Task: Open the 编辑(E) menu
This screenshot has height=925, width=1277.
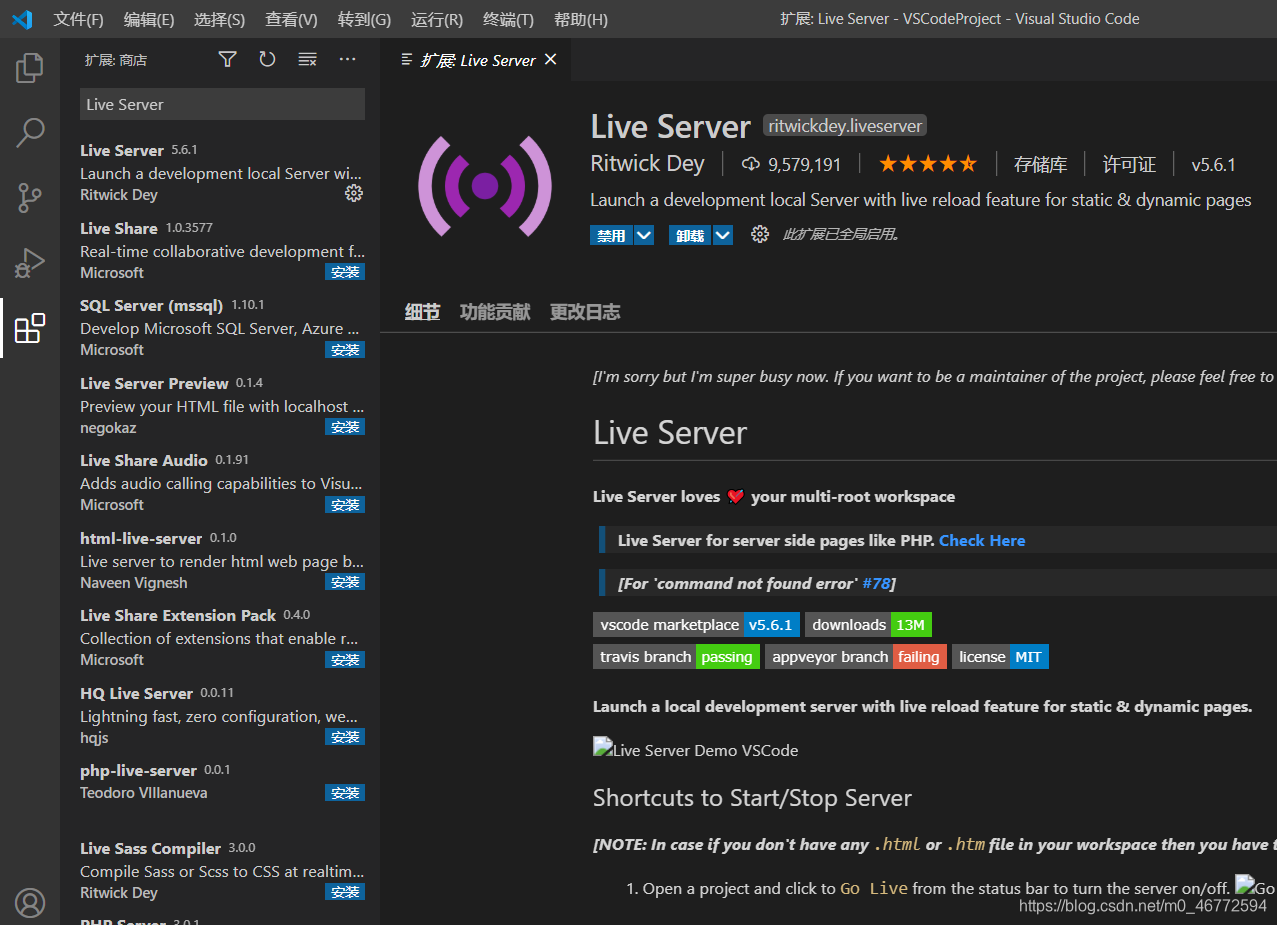Action: [149, 19]
